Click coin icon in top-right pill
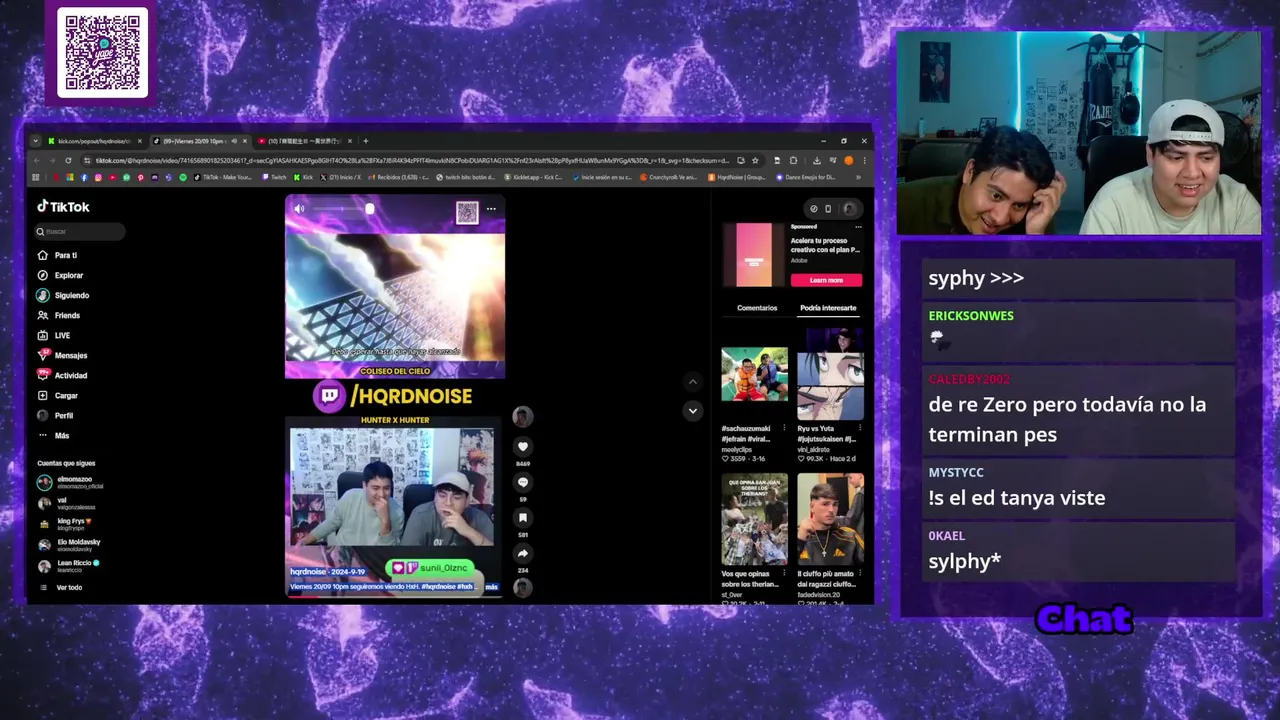The image size is (1280, 720). pyautogui.click(x=814, y=209)
